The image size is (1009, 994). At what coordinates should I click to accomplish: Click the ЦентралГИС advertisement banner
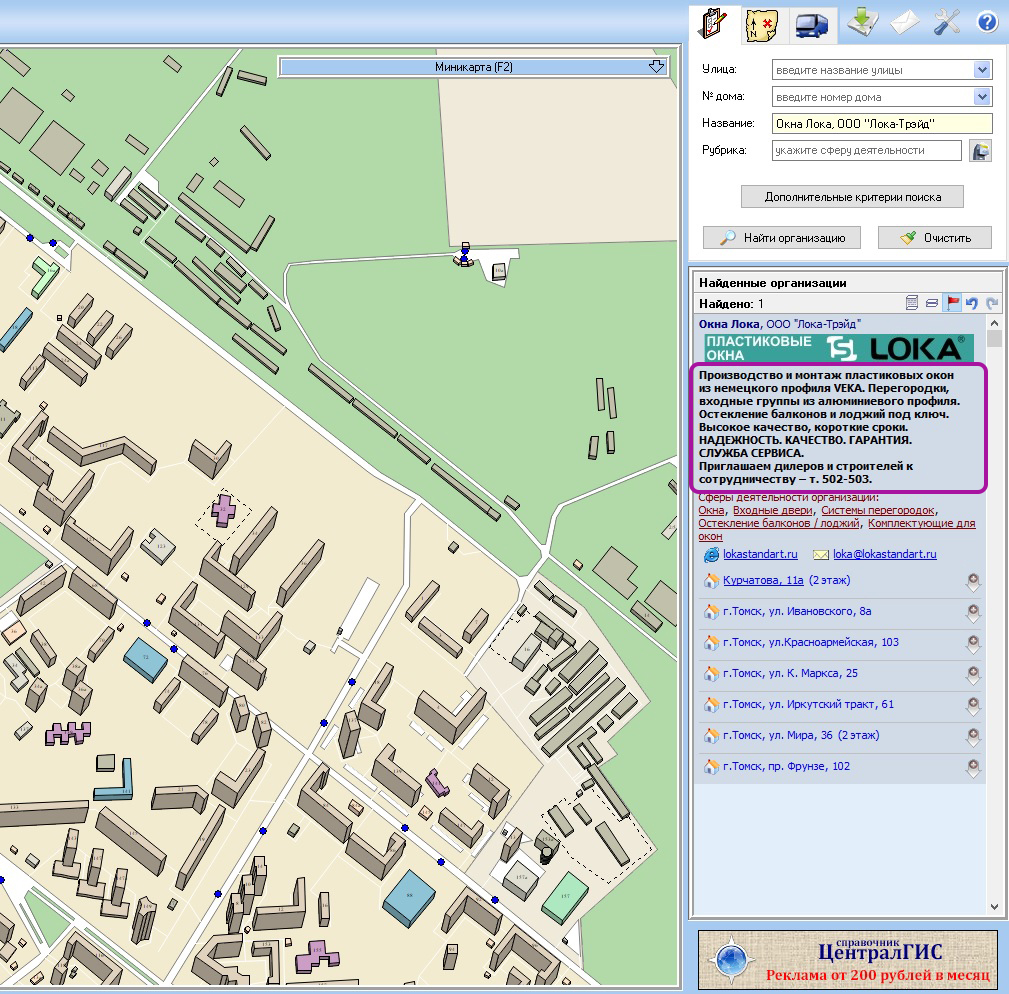(x=847, y=960)
